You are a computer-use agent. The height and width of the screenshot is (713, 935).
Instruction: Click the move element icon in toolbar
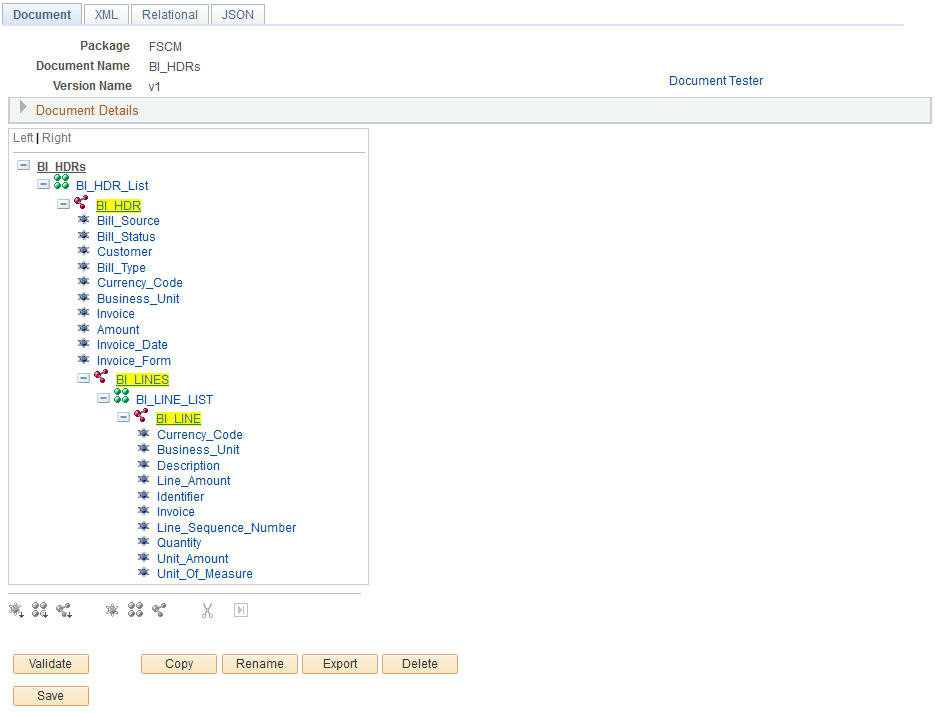(240, 609)
